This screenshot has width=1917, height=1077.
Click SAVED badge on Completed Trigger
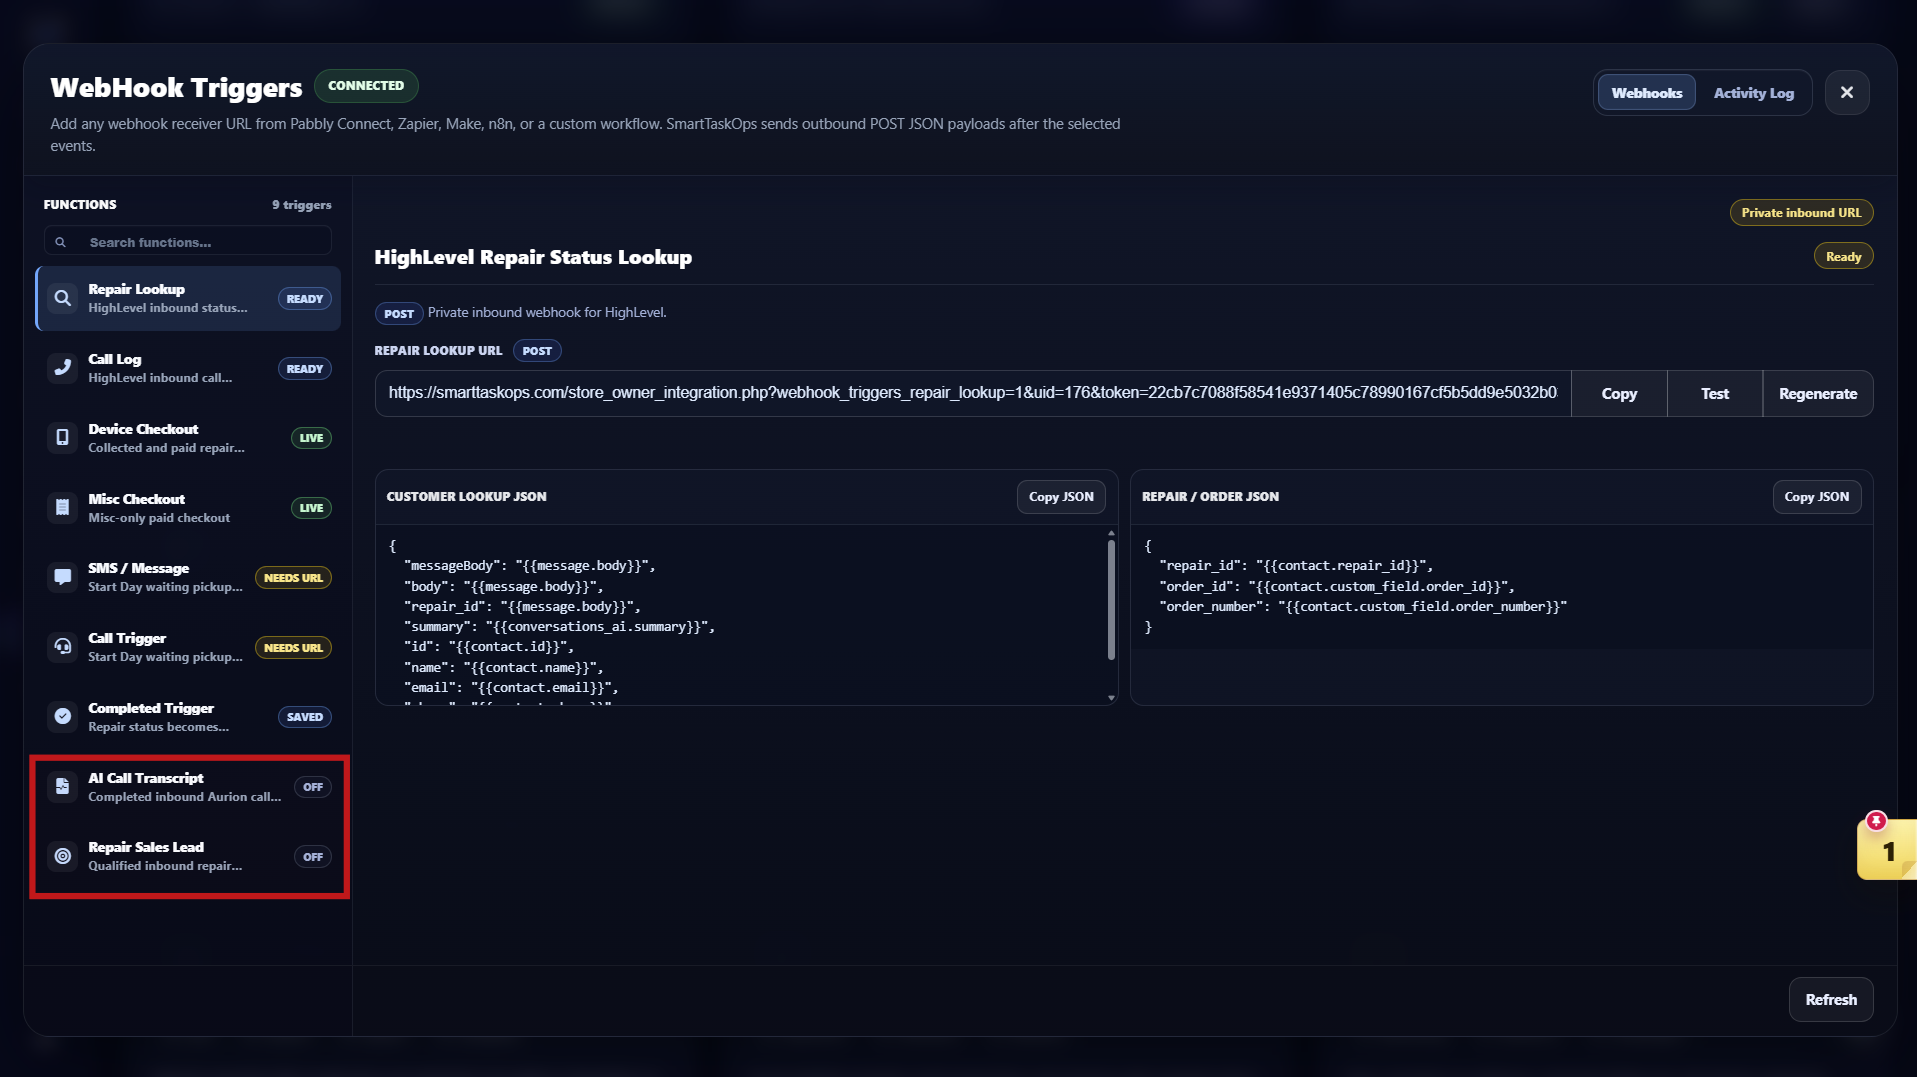click(x=304, y=717)
